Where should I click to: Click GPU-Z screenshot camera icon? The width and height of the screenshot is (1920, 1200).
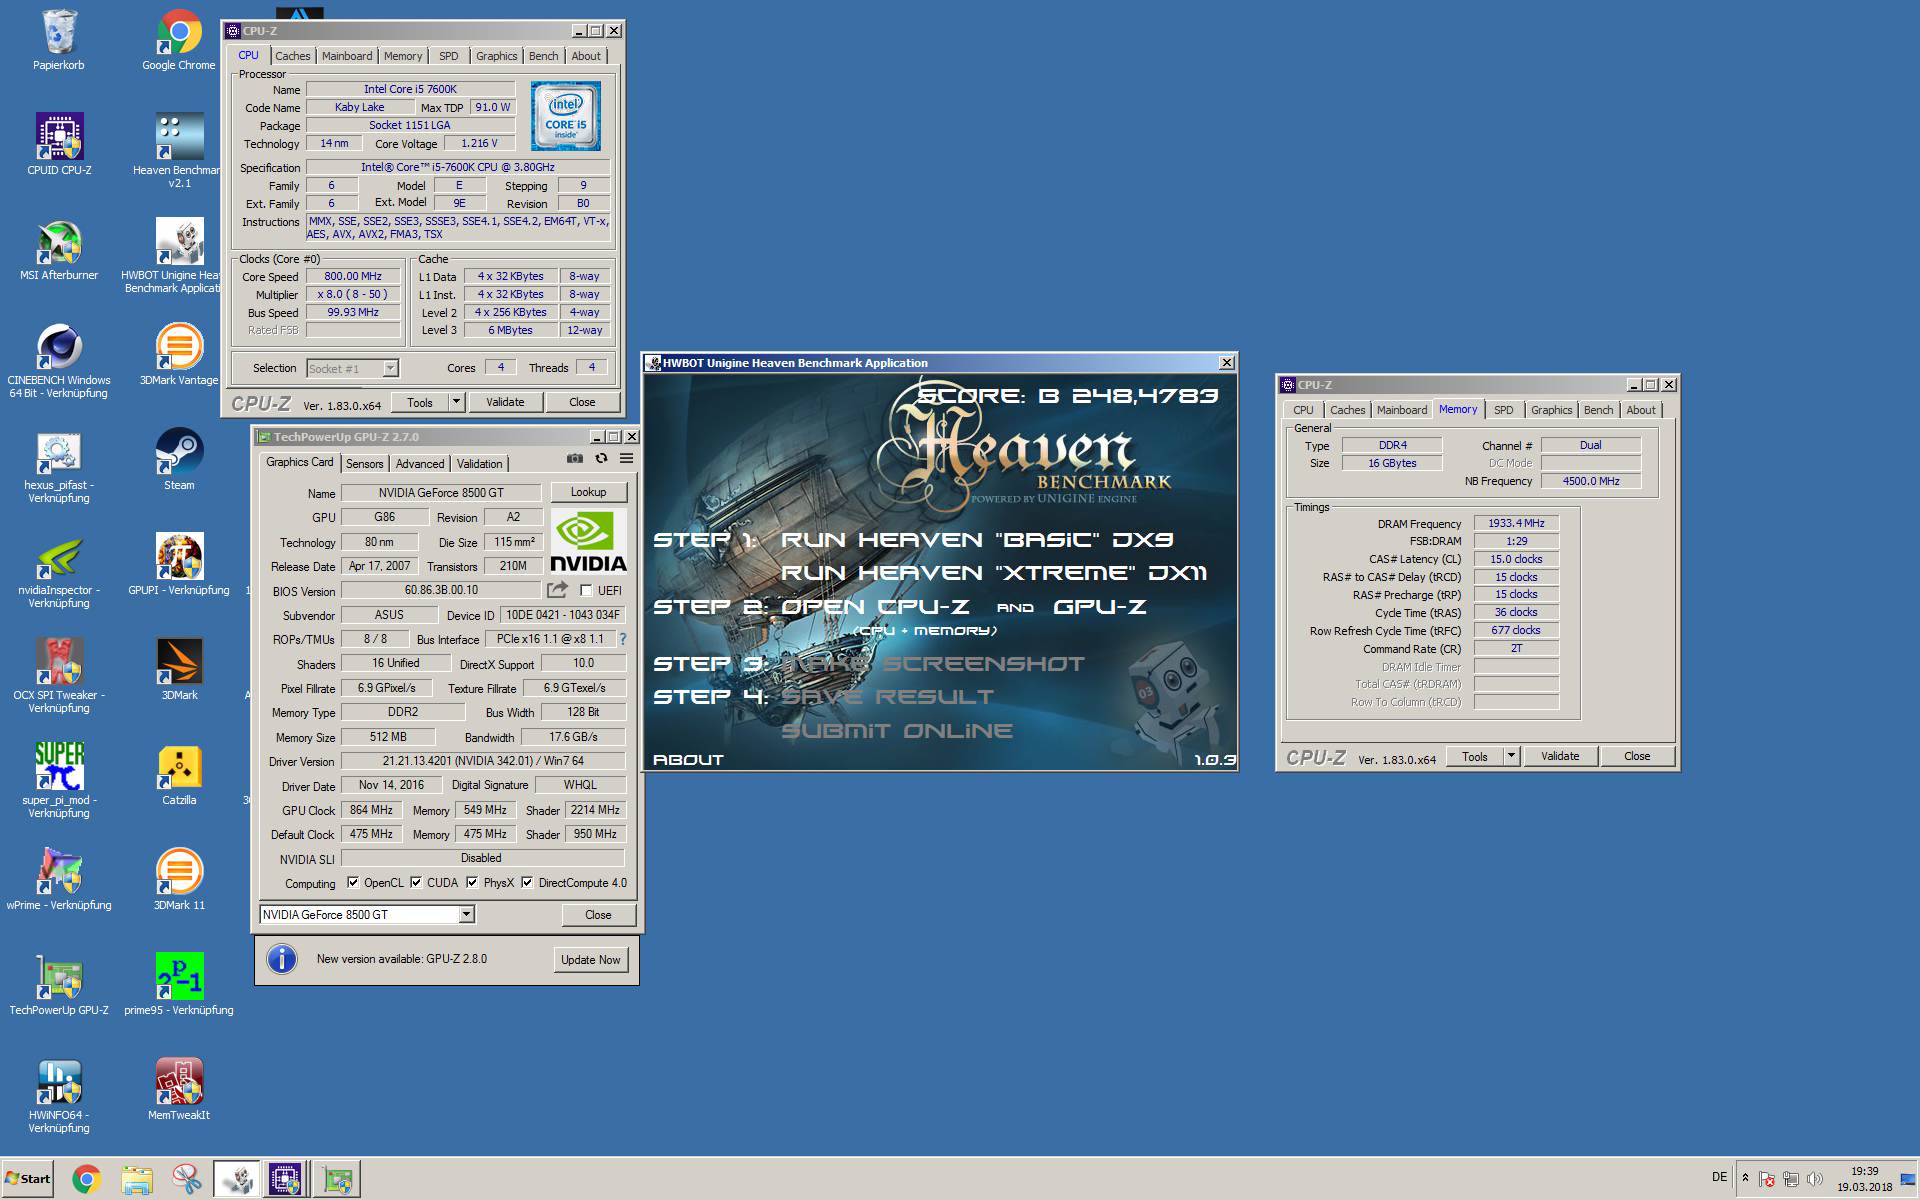[x=574, y=458]
